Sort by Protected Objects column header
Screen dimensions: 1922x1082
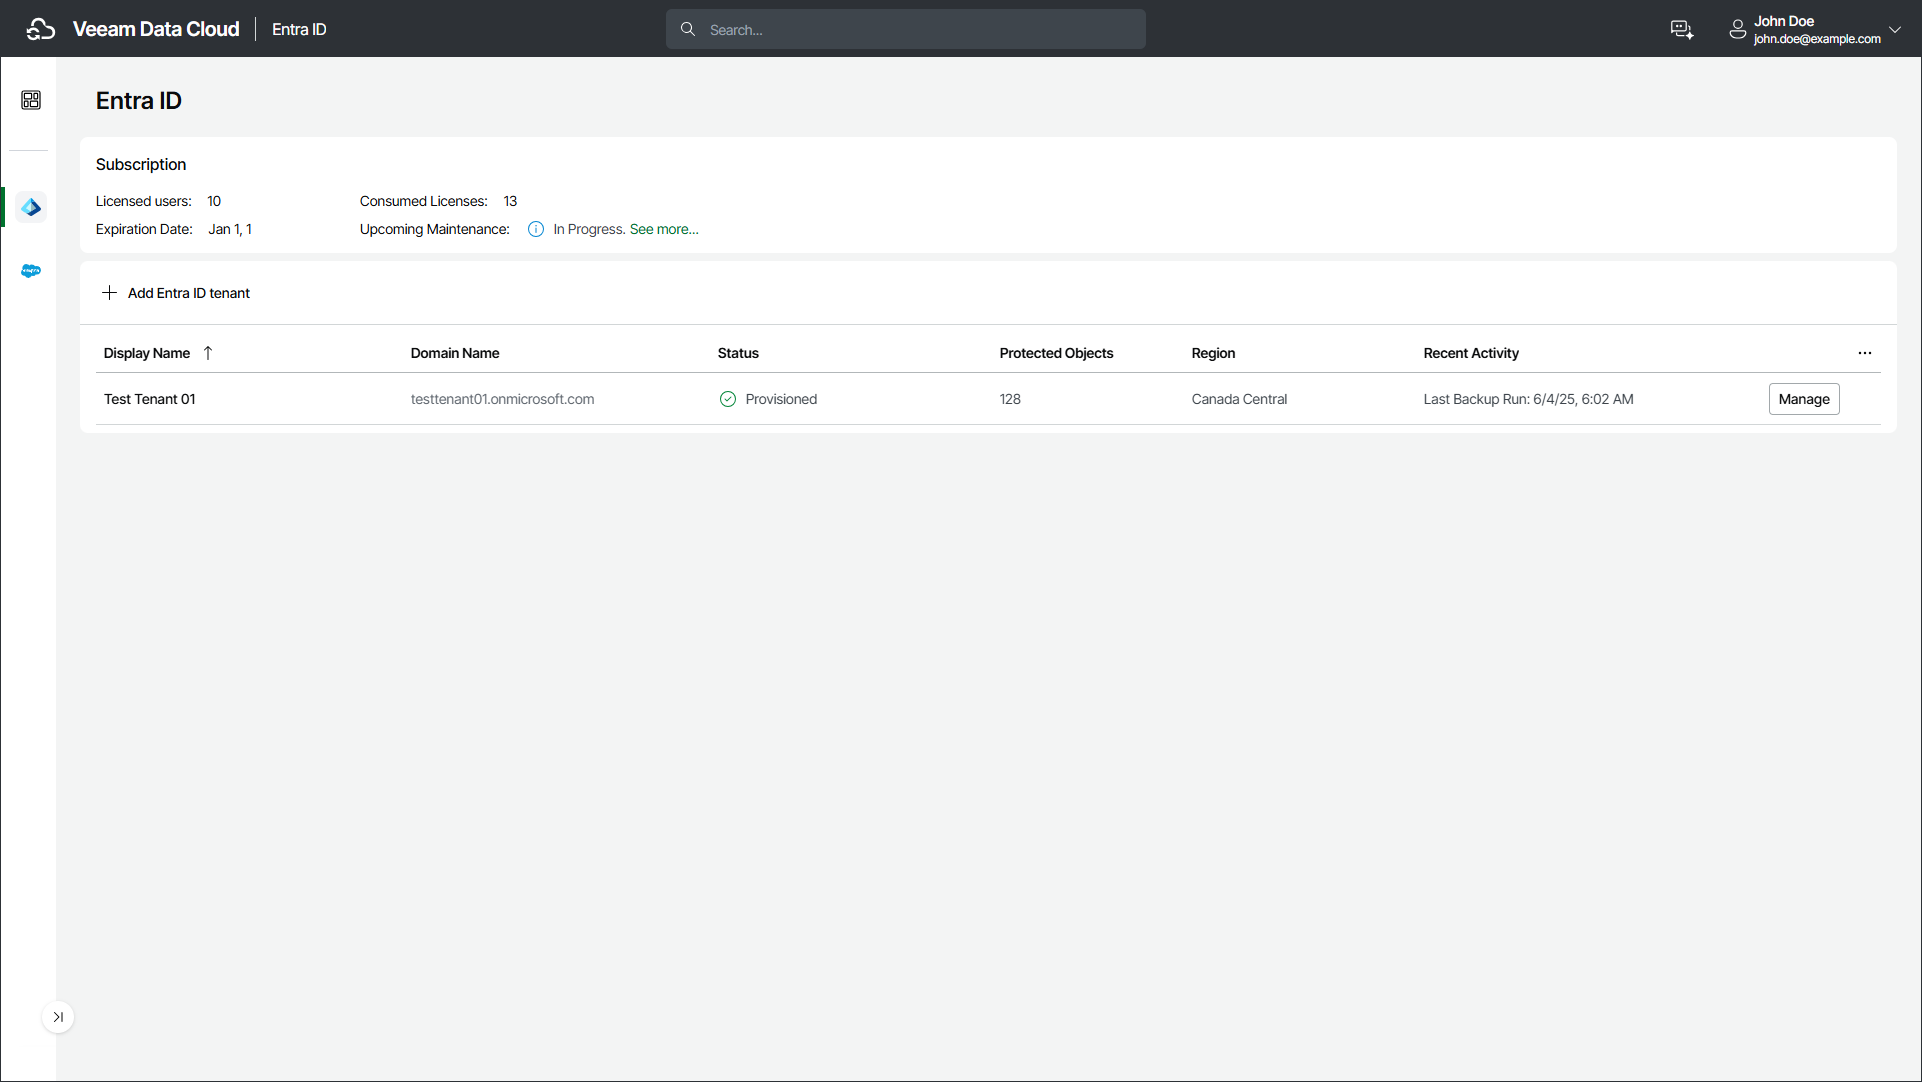(x=1056, y=353)
